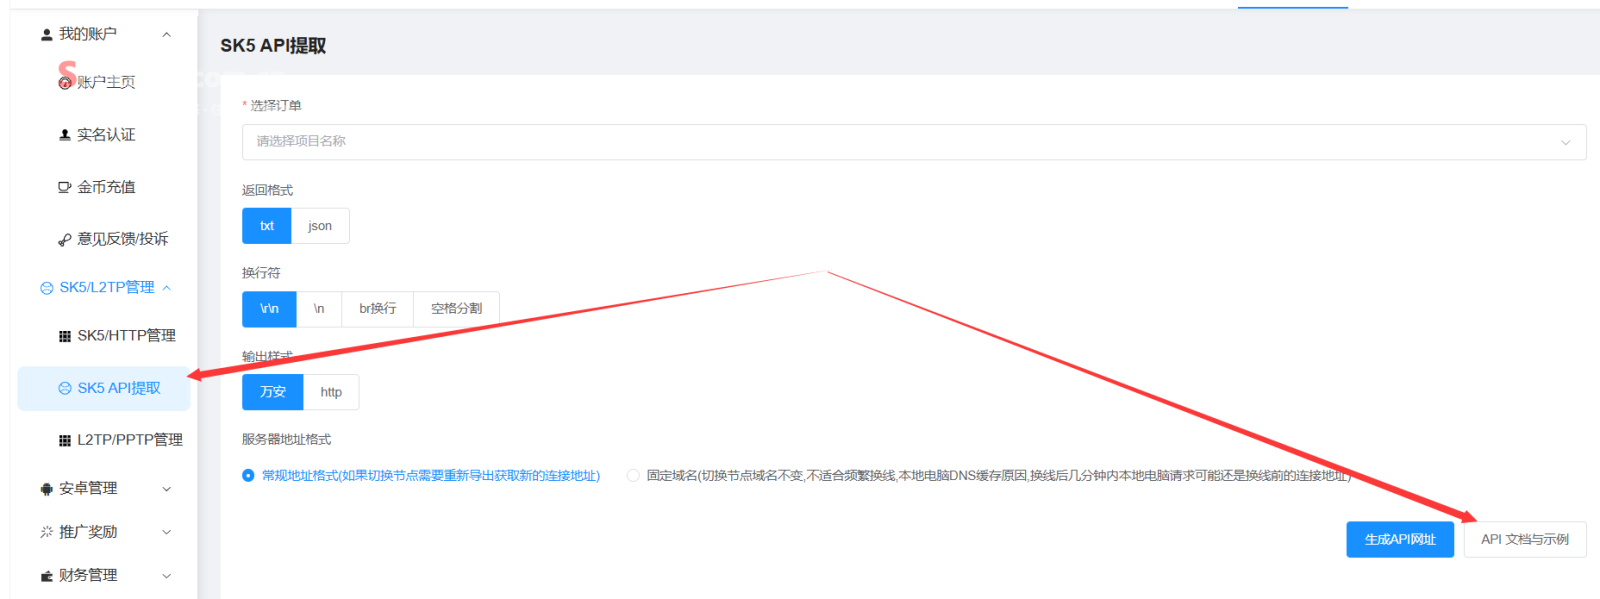Click the SK5 API提取 globe icon
This screenshot has width=1600, height=599.
tap(65, 388)
